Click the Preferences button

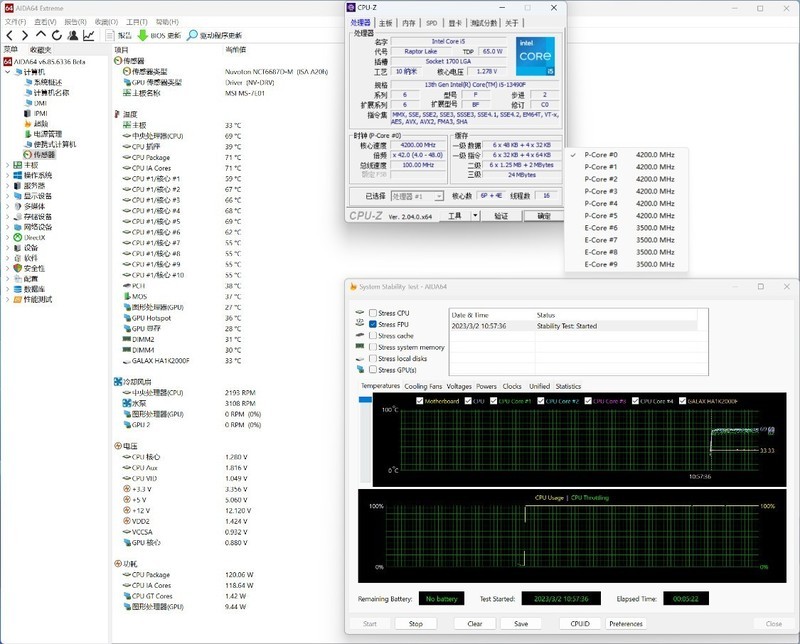[625, 623]
